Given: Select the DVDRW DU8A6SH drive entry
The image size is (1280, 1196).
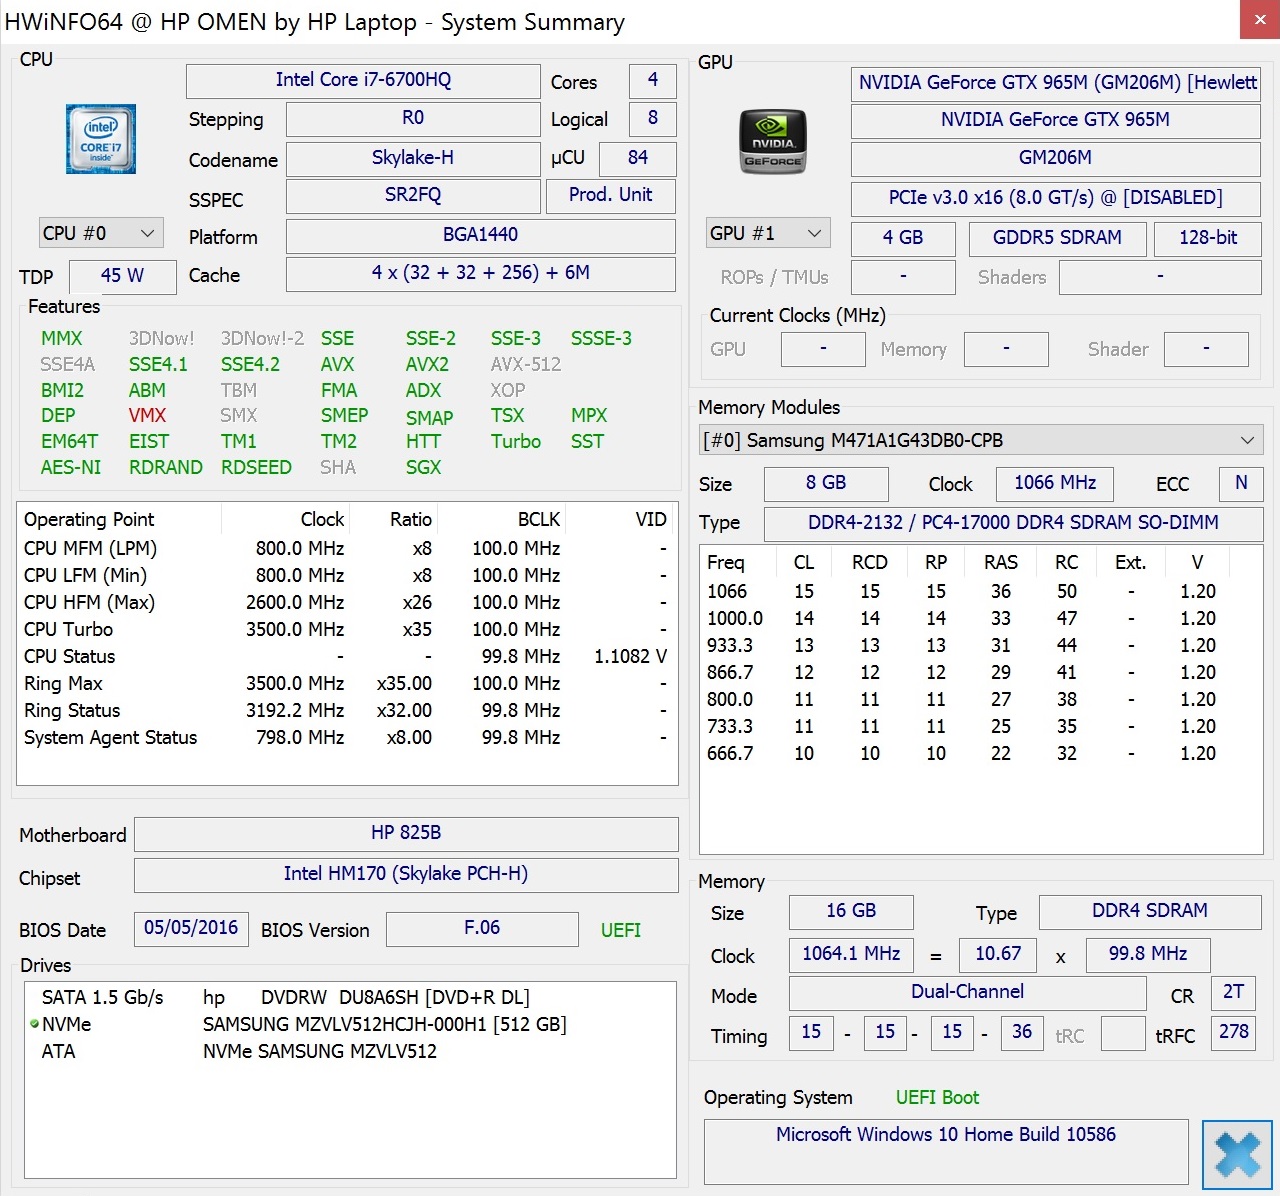Looking at the screenshot, I should (349, 997).
